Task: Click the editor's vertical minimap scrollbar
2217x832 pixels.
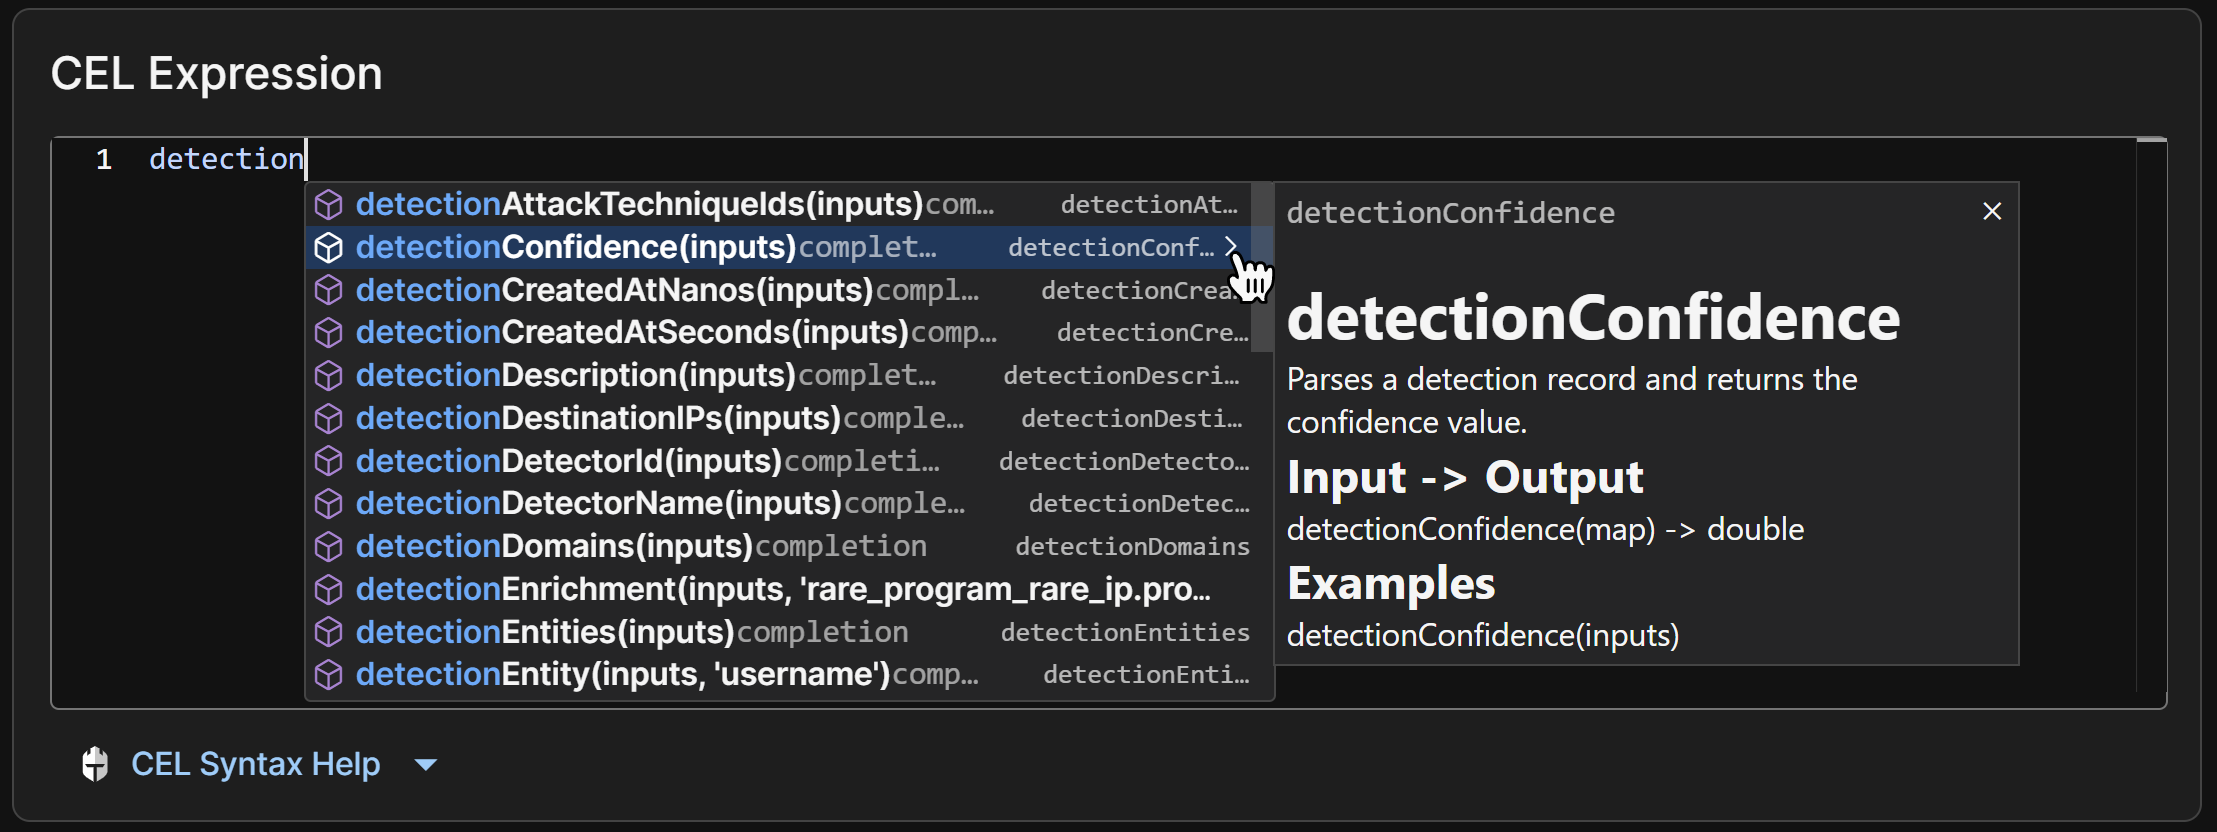Action: 2151,415
